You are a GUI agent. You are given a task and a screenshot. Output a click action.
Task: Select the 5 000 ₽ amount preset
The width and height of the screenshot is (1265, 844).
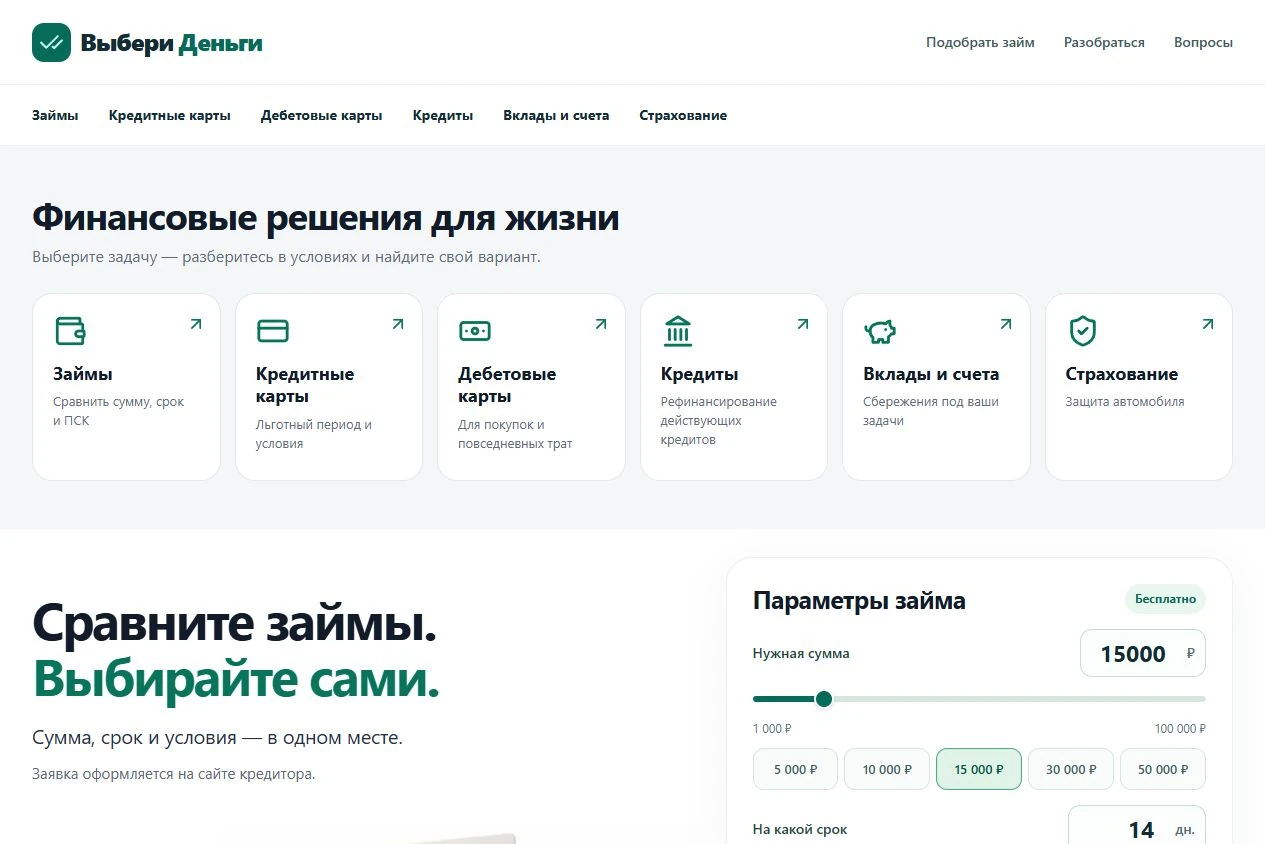pyautogui.click(x=796, y=769)
